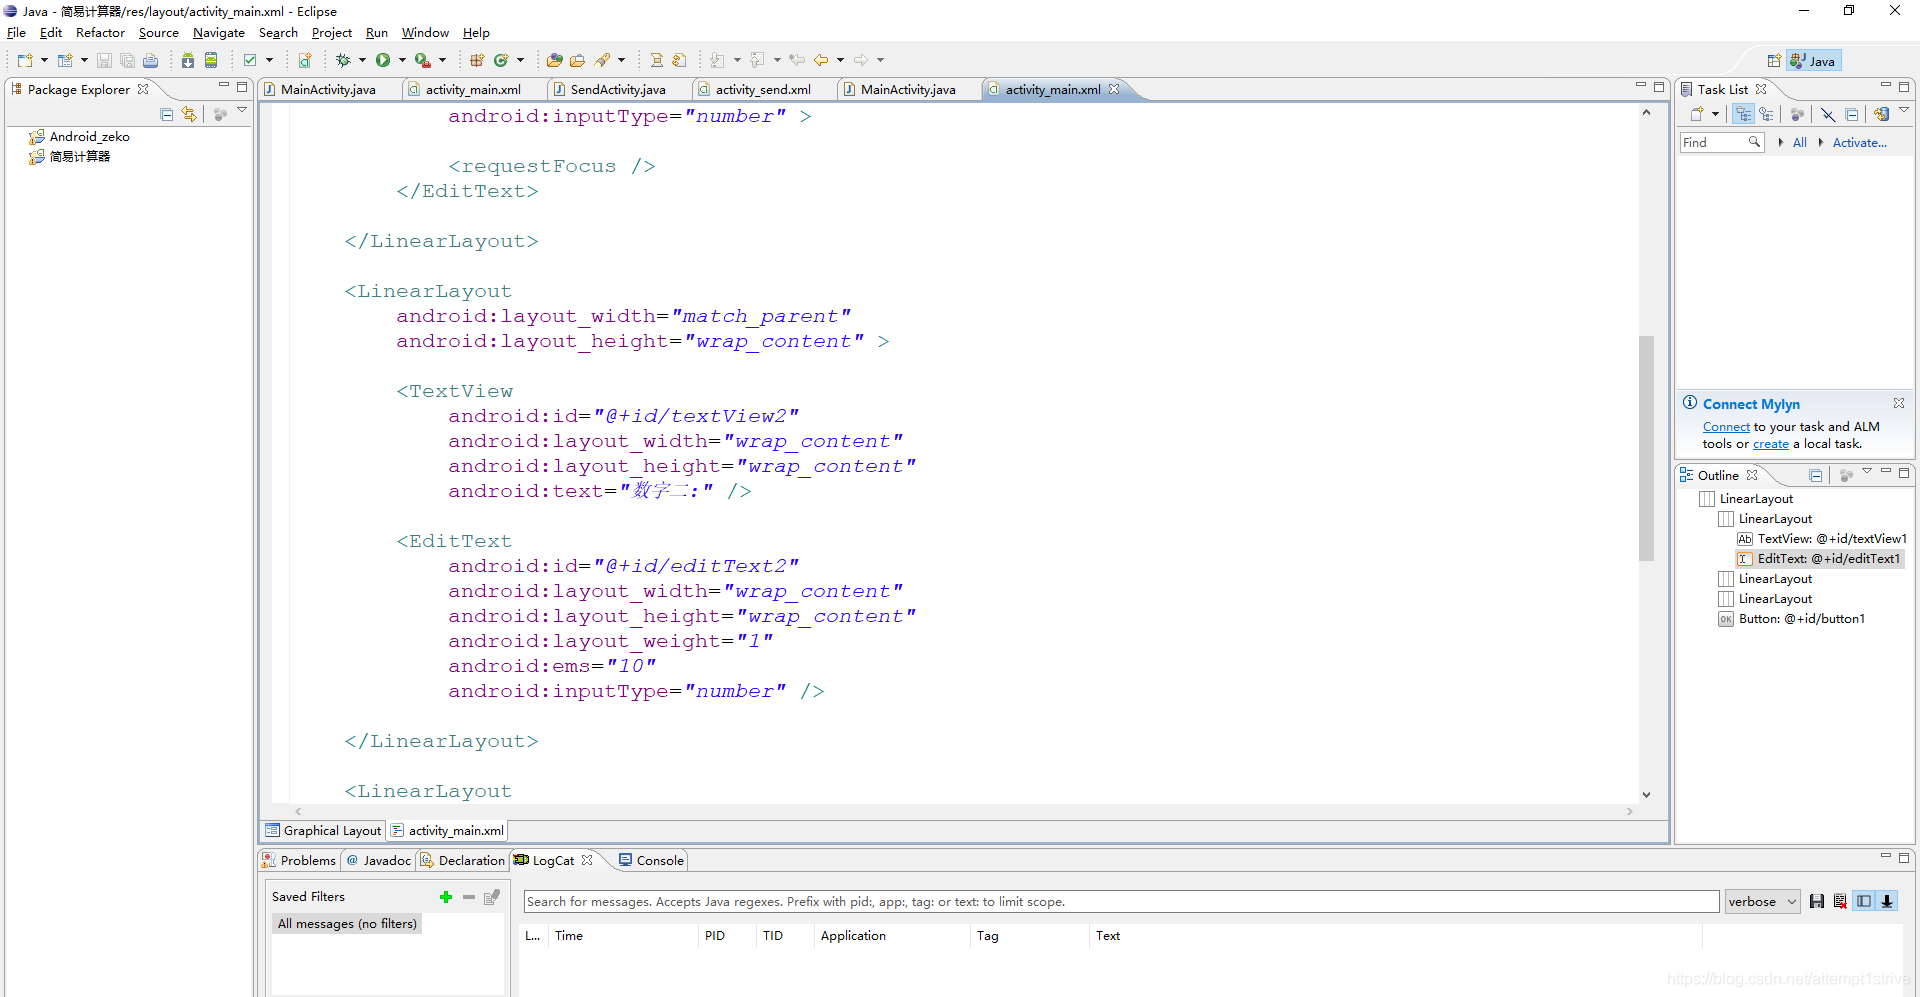
Task: Click magnifier icon in Task List Find
Action: click(1754, 142)
